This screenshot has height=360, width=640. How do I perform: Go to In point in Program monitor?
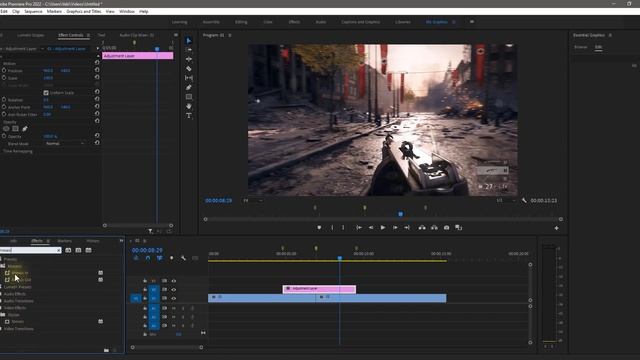pos(359,228)
